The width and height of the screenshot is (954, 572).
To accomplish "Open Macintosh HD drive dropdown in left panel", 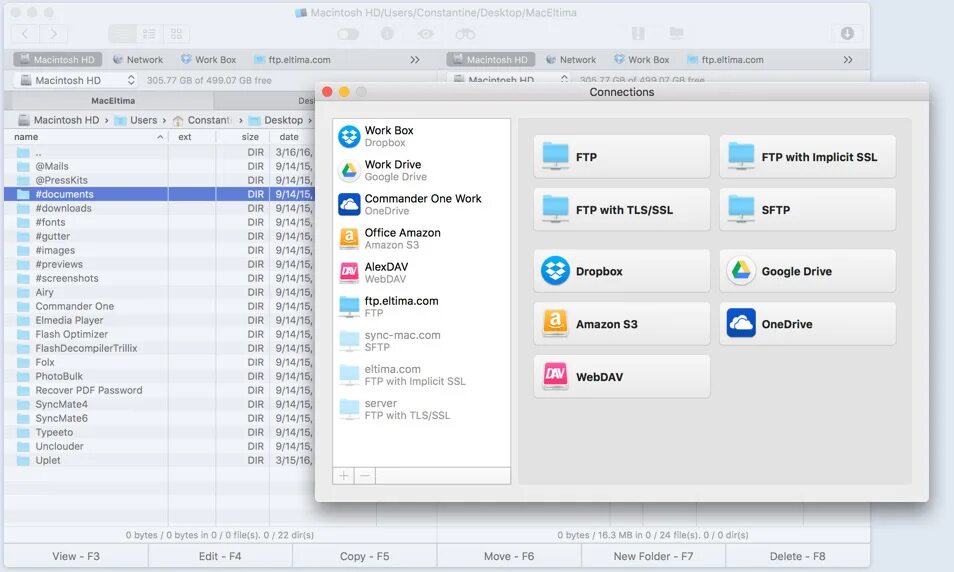I will pos(75,80).
